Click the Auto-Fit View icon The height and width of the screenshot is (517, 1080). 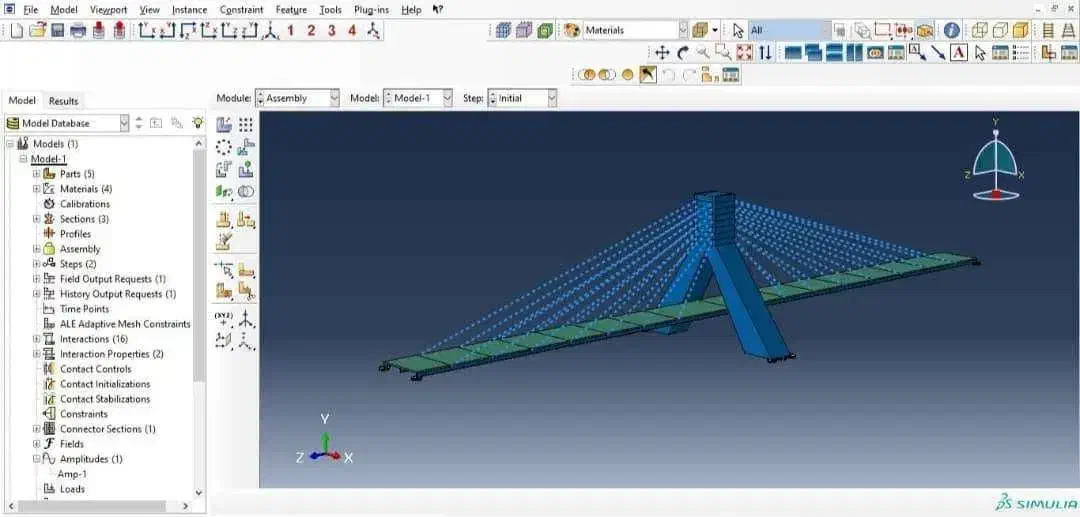[x=744, y=52]
